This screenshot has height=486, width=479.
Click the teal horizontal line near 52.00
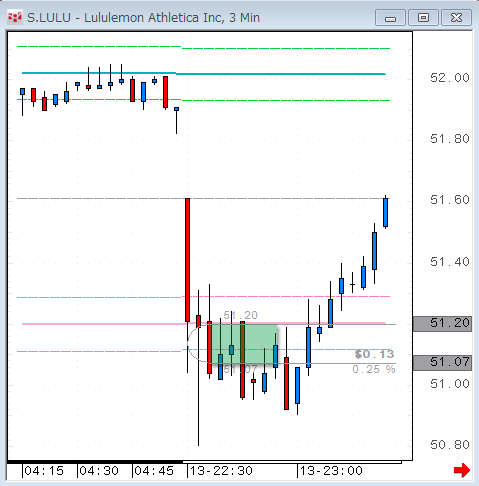click(203, 73)
